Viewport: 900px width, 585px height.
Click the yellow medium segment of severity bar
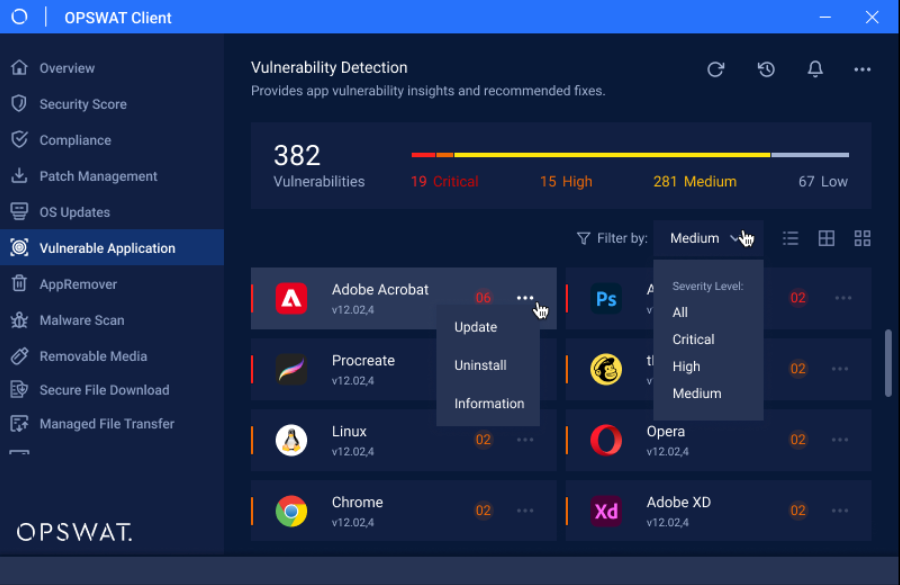click(x=612, y=154)
